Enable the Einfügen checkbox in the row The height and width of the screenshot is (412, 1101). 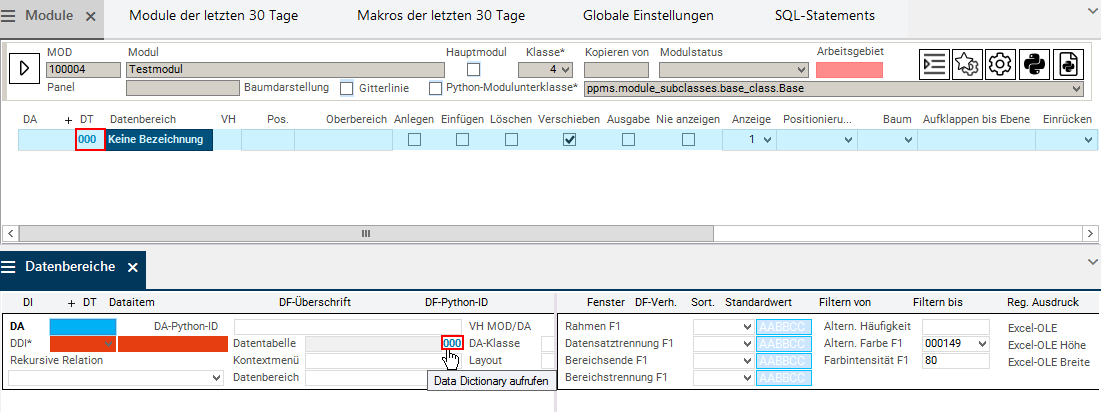[463, 140]
